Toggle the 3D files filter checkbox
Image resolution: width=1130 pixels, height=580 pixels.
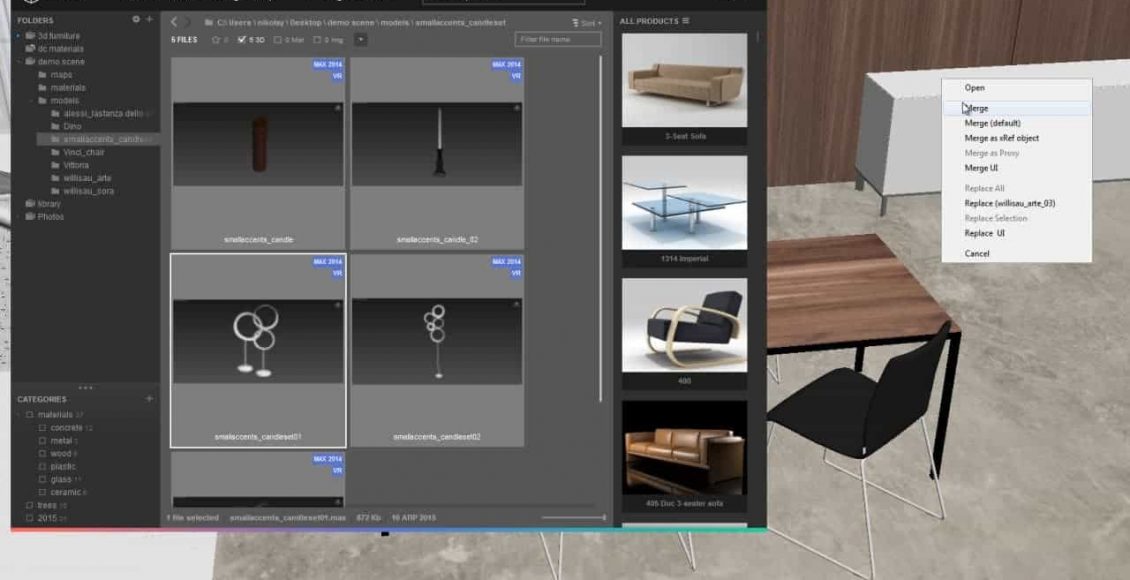(x=243, y=40)
